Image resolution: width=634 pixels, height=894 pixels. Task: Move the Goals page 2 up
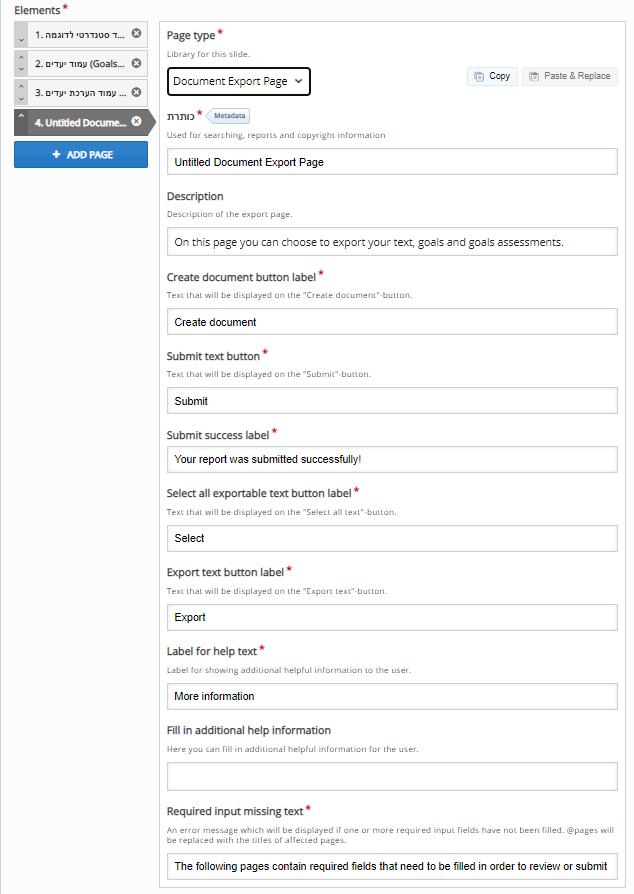coord(21,57)
